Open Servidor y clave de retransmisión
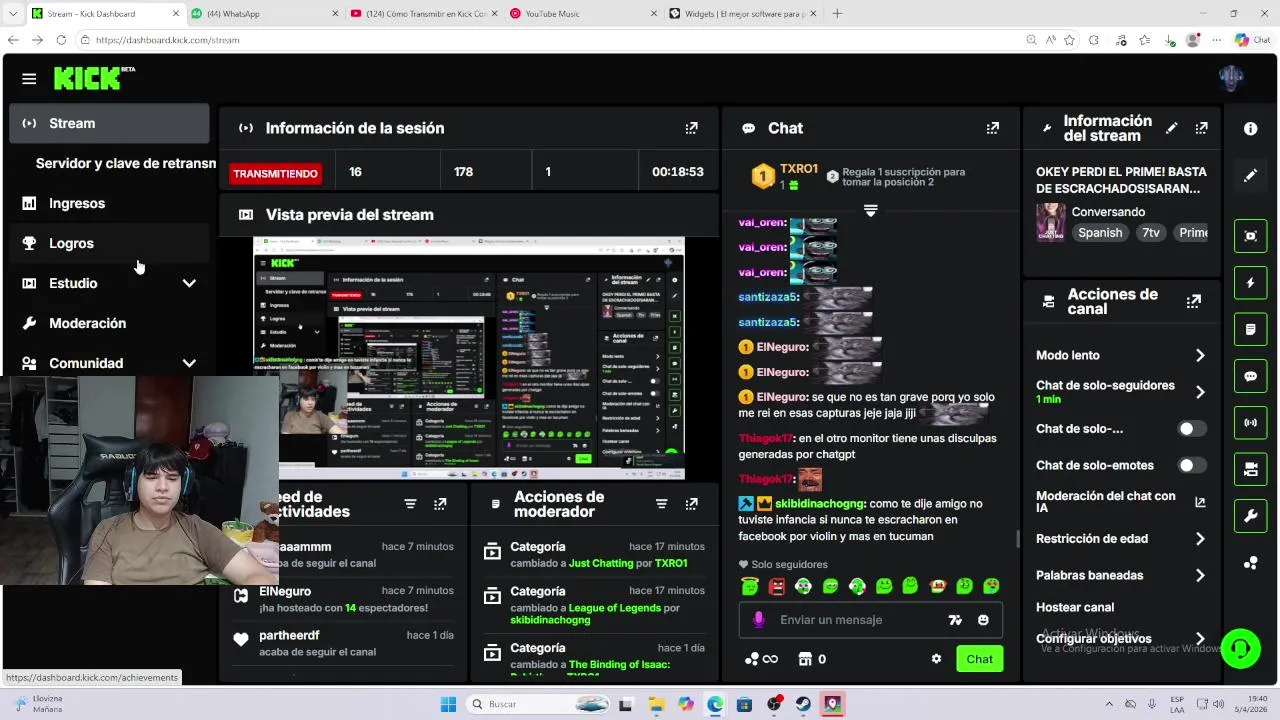Image resolution: width=1280 pixels, height=720 pixels. [126, 163]
